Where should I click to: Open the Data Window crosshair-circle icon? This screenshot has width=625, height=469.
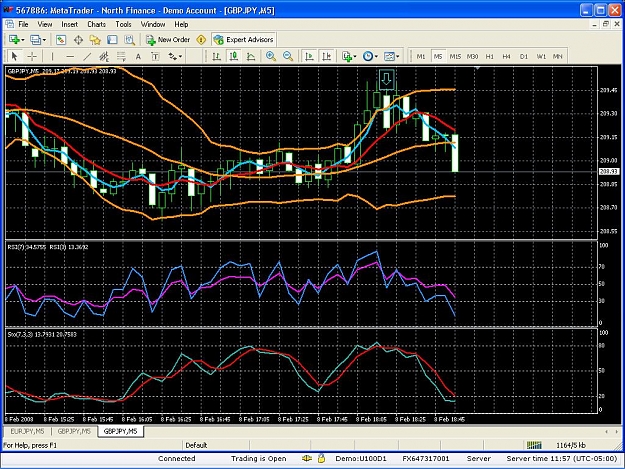78,39
